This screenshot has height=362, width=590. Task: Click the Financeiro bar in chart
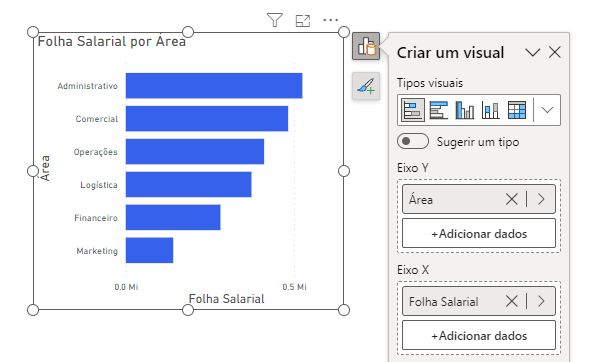pyautogui.click(x=173, y=218)
